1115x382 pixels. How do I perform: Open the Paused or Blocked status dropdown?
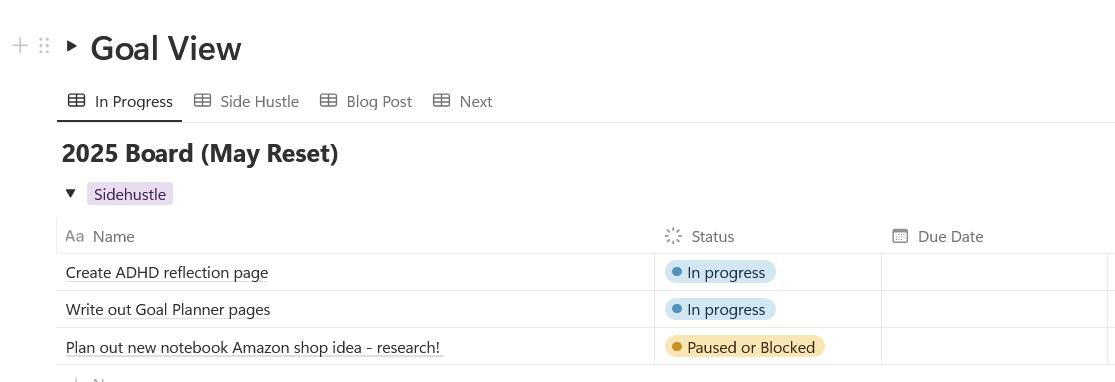pos(745,347)
